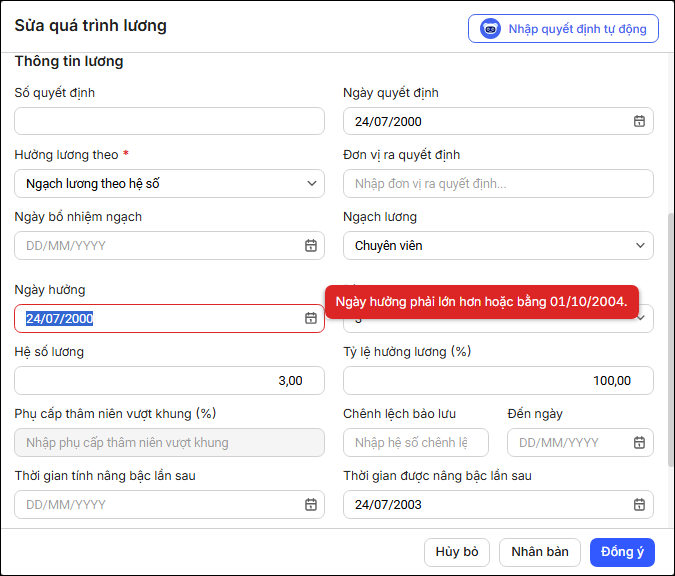Click the robot icon for automatic decision entry

click(x=490, y=29)
